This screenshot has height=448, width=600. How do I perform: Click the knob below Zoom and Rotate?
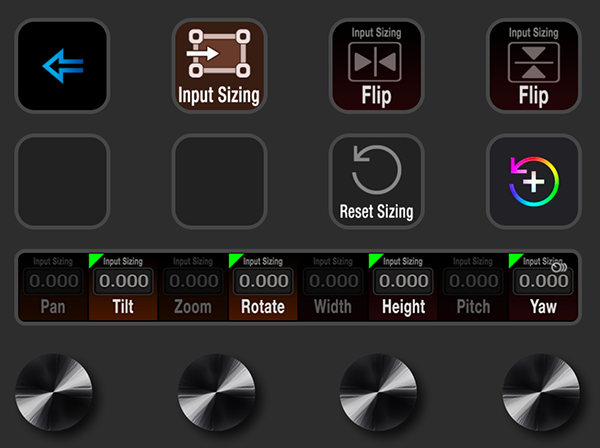[217, 393]
